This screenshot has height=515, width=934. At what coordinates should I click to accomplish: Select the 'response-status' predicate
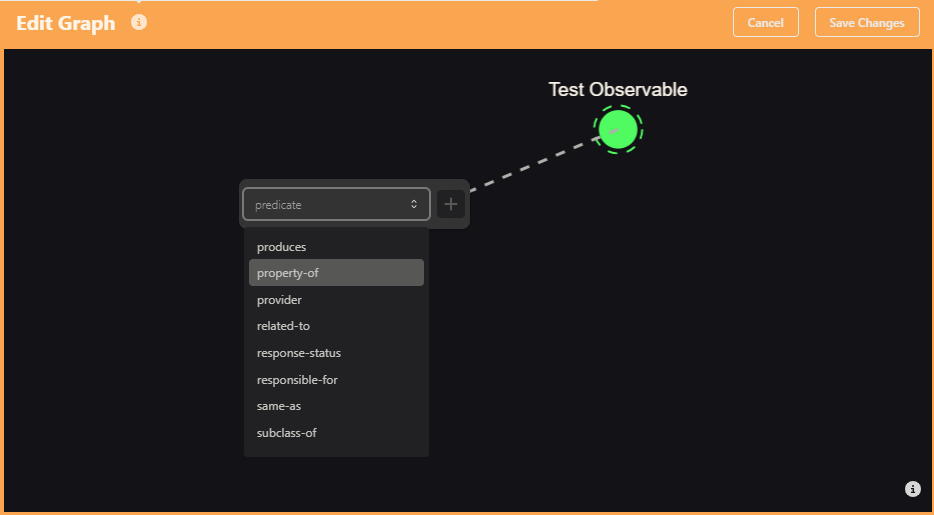click(x=337, y=353)
